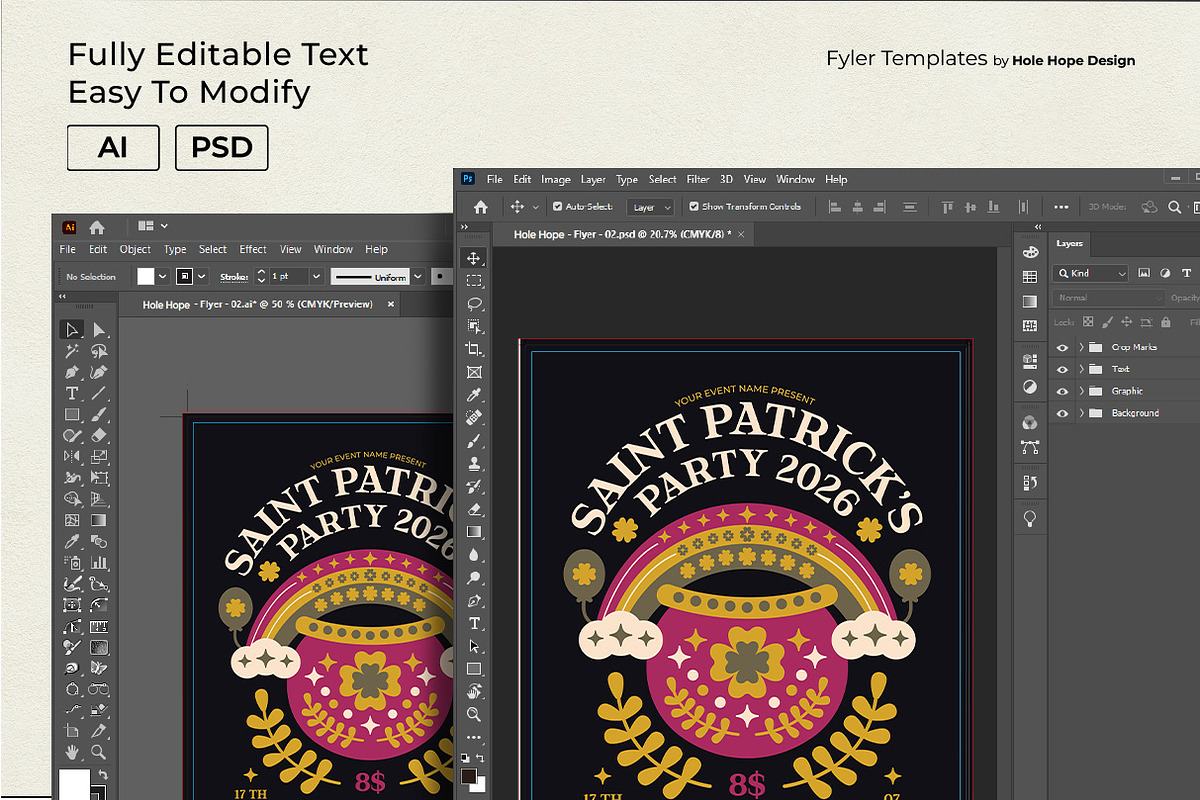Hide the Graphic layer group
The height and width of the screenshot is (800, 1200).
pyautogui.click(x=1062, y=391)
